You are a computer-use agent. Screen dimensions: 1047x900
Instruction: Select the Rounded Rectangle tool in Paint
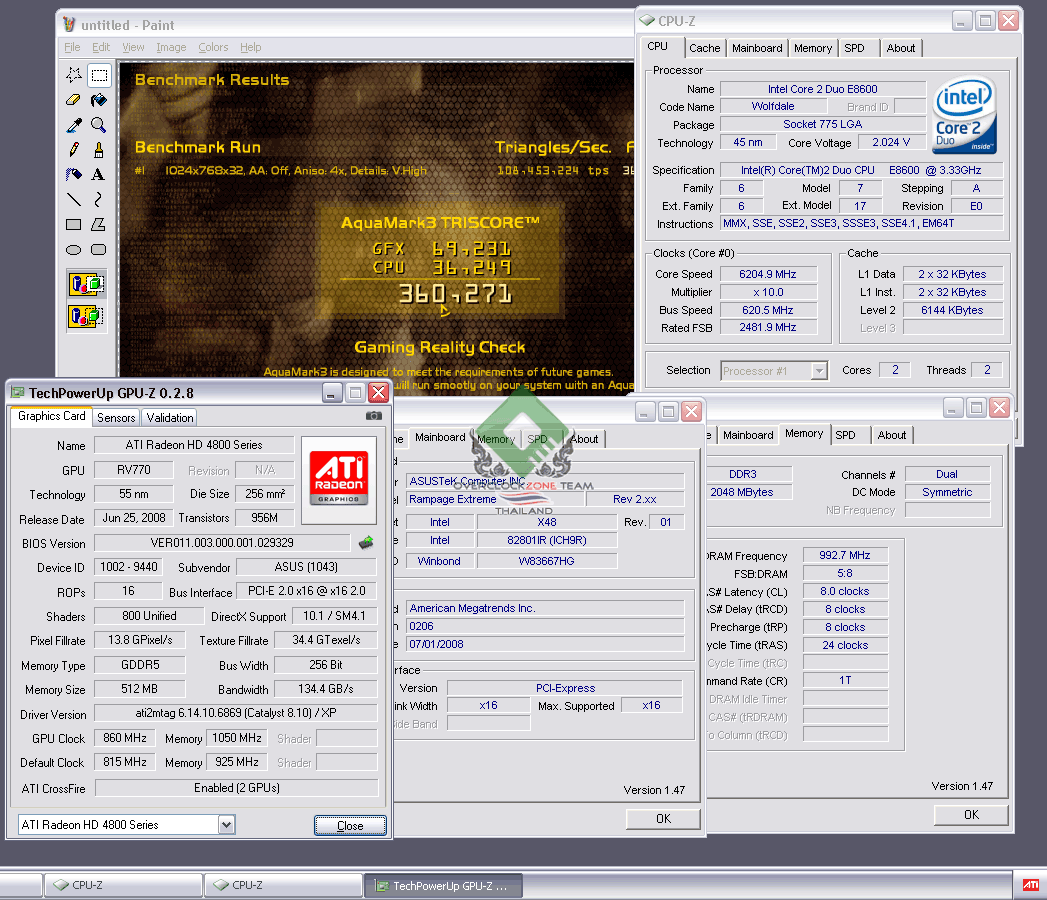[99, 250]
